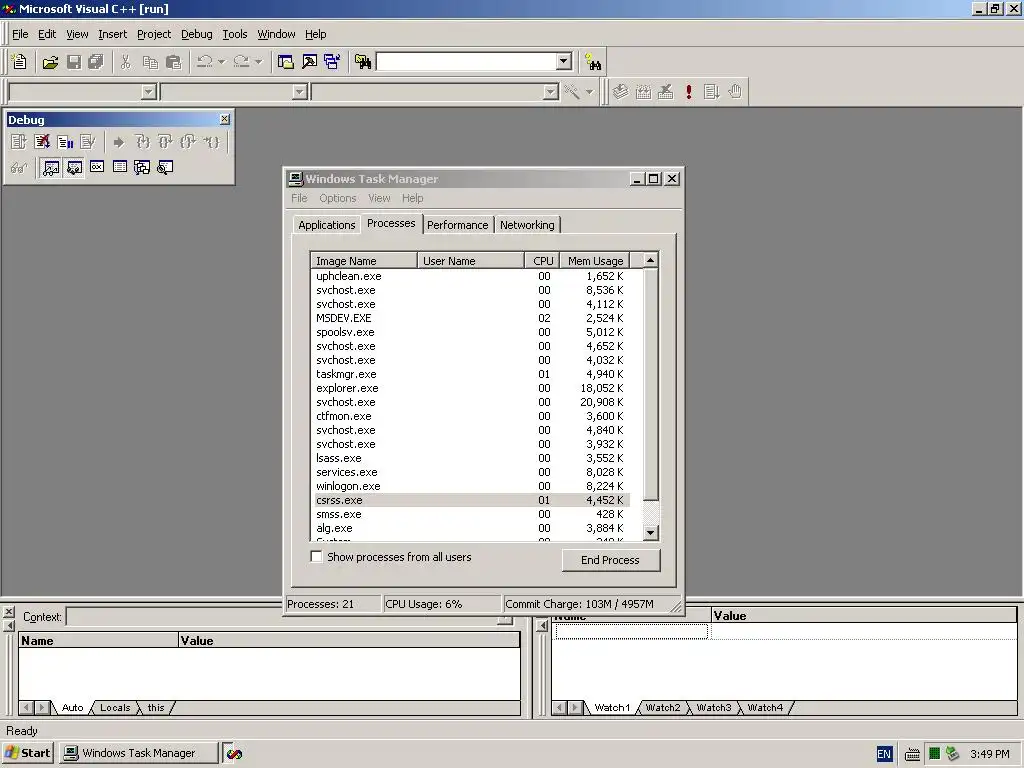
Task: Switch to the Networking tab
Action: click(x=527, y=225)
